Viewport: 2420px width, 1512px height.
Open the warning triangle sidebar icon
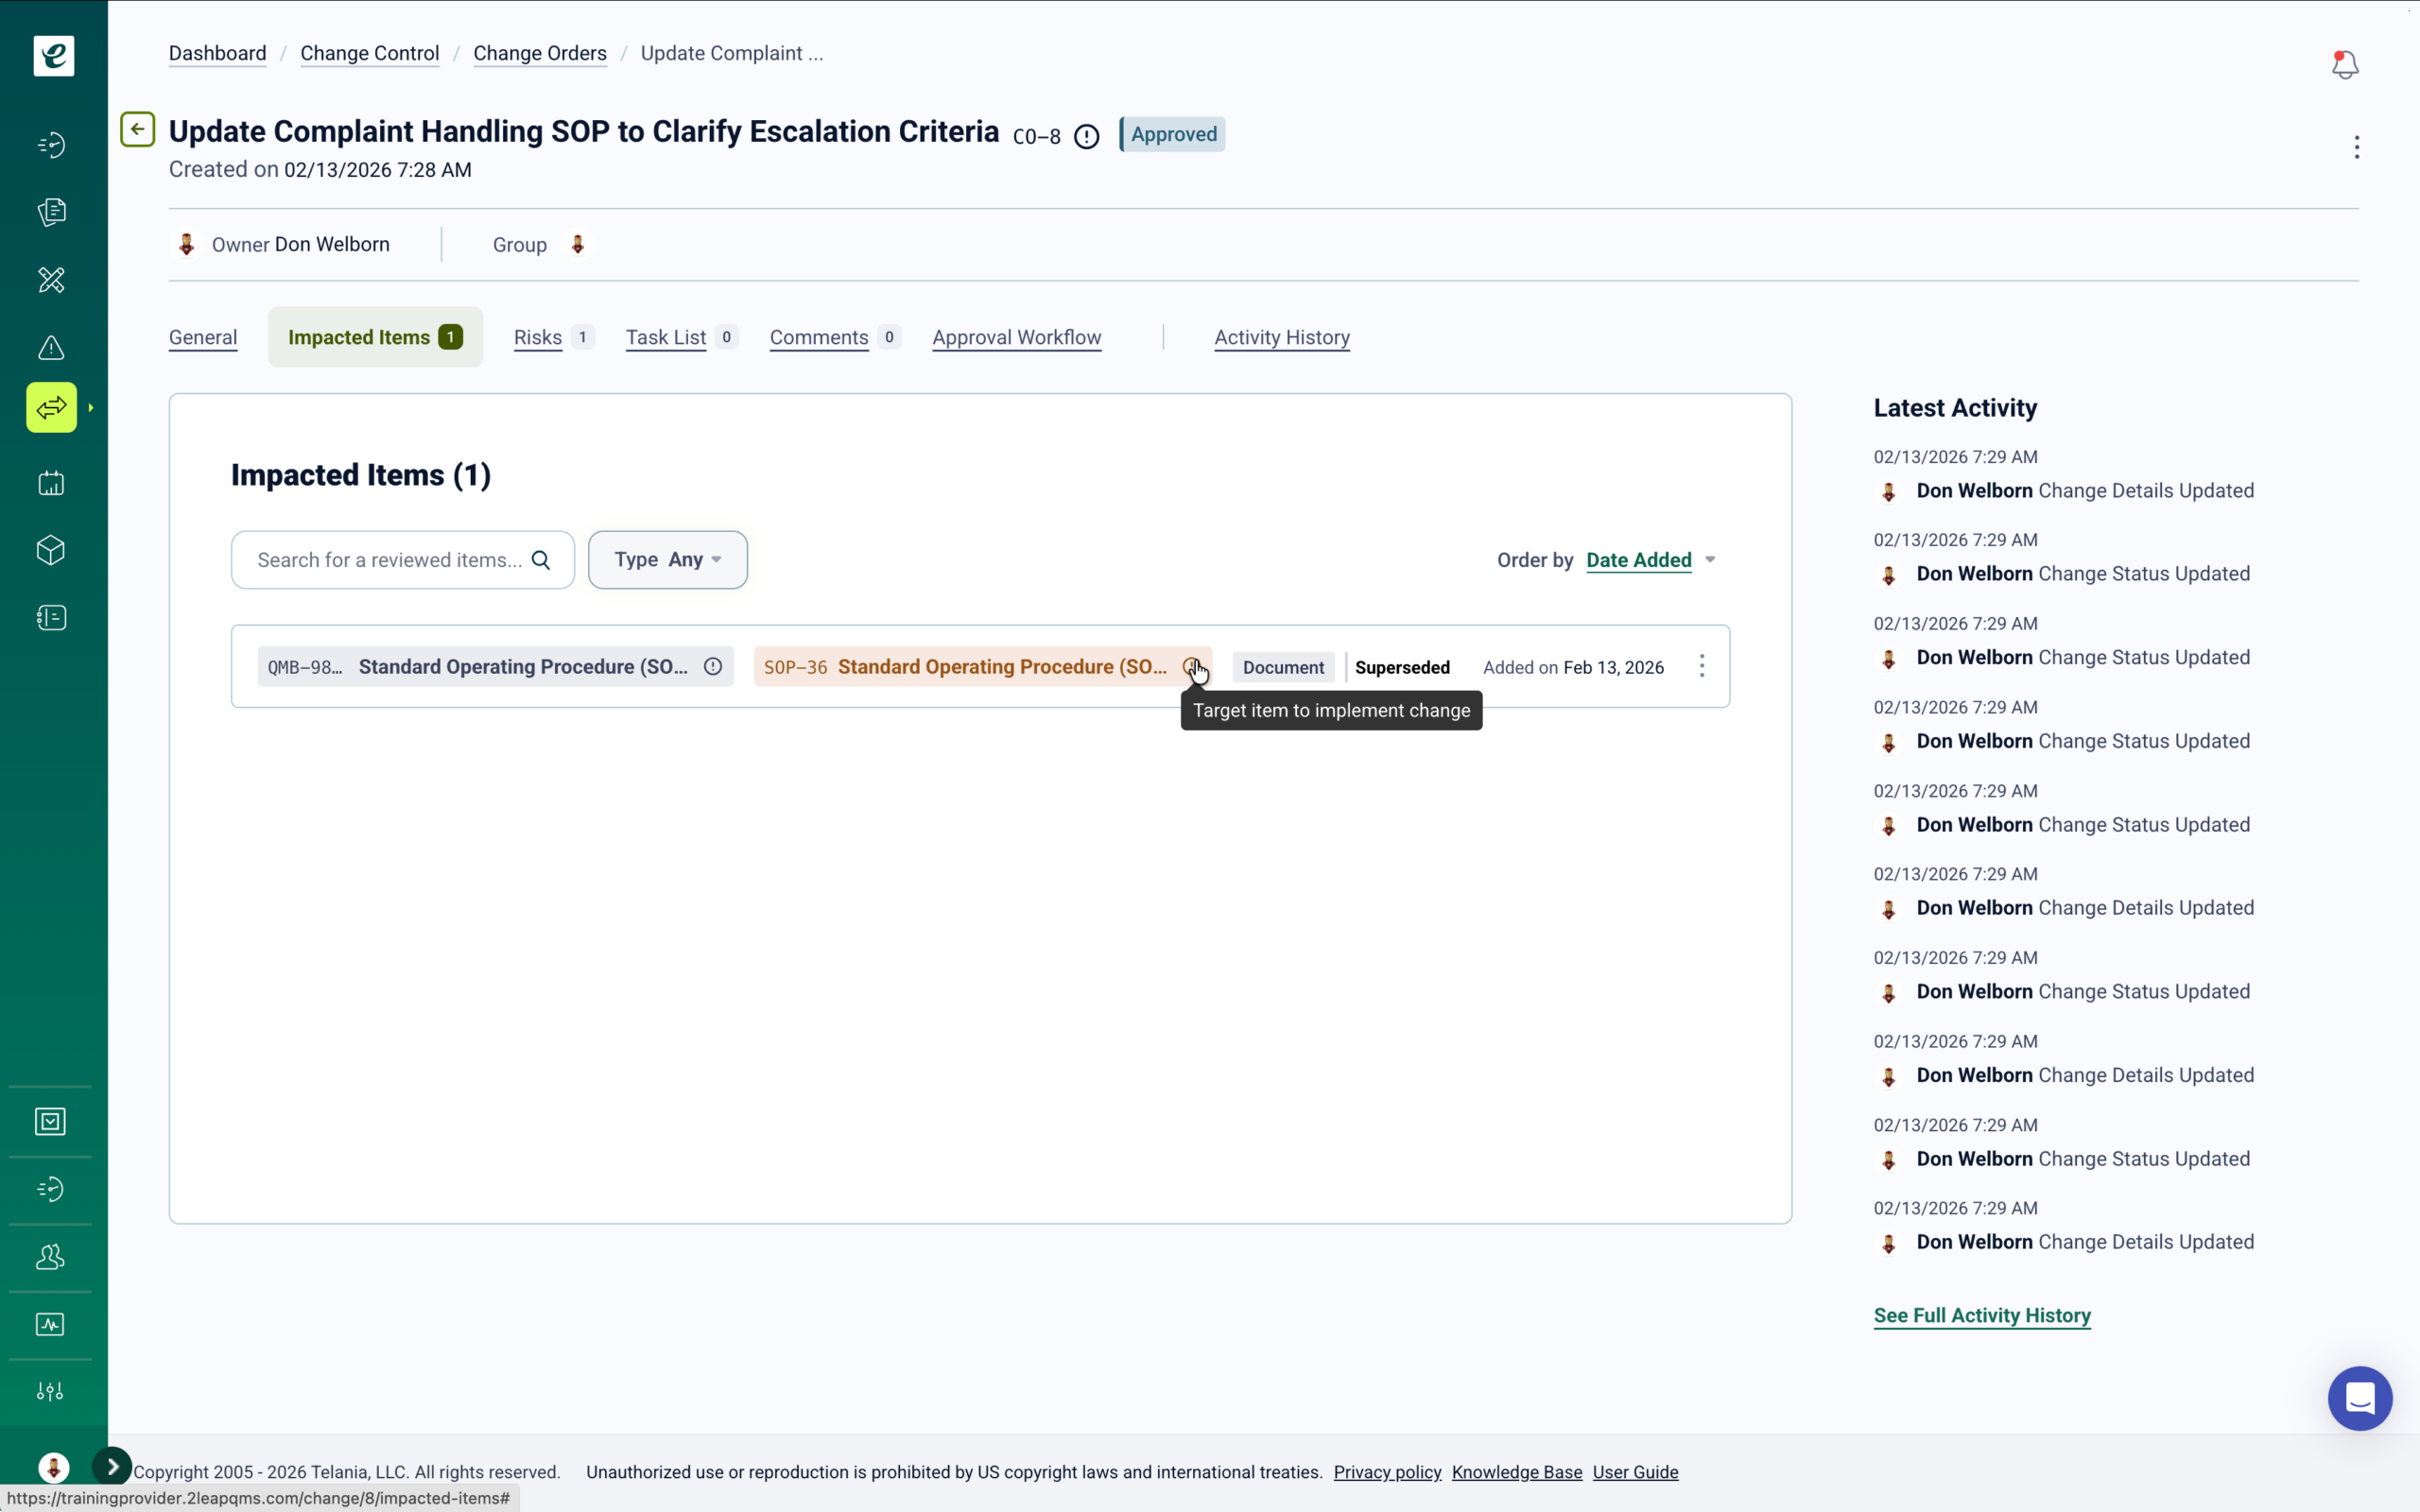pyautogui.click(x=51, y=348)
